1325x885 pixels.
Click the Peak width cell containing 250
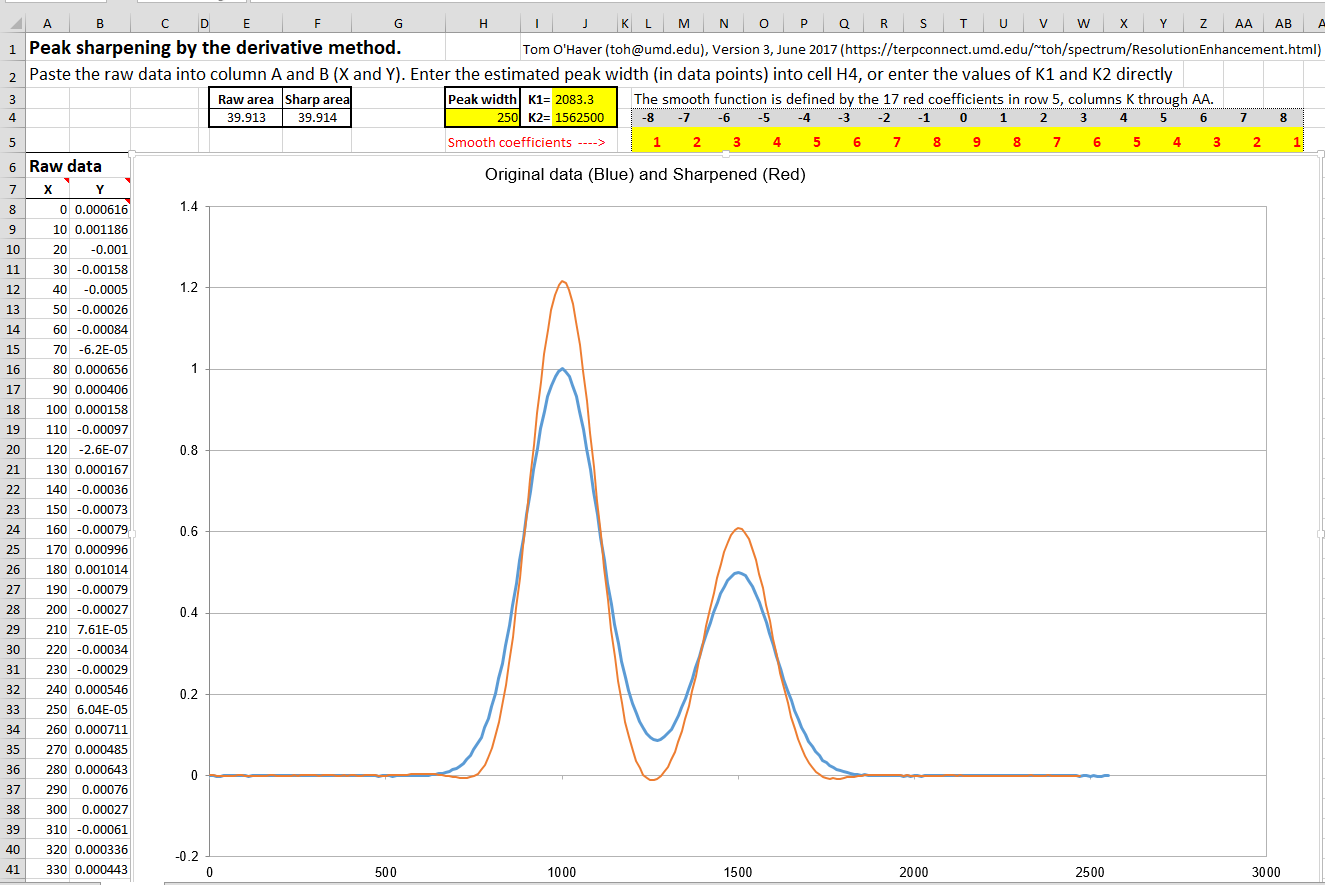click(483, 118)
